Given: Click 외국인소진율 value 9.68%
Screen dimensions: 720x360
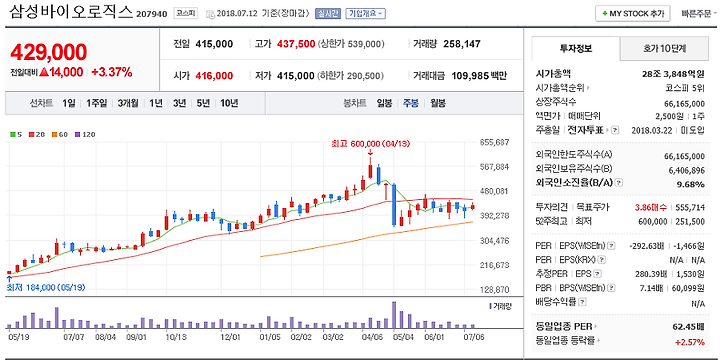Looking at the screenshot, I should click(692, 185).
